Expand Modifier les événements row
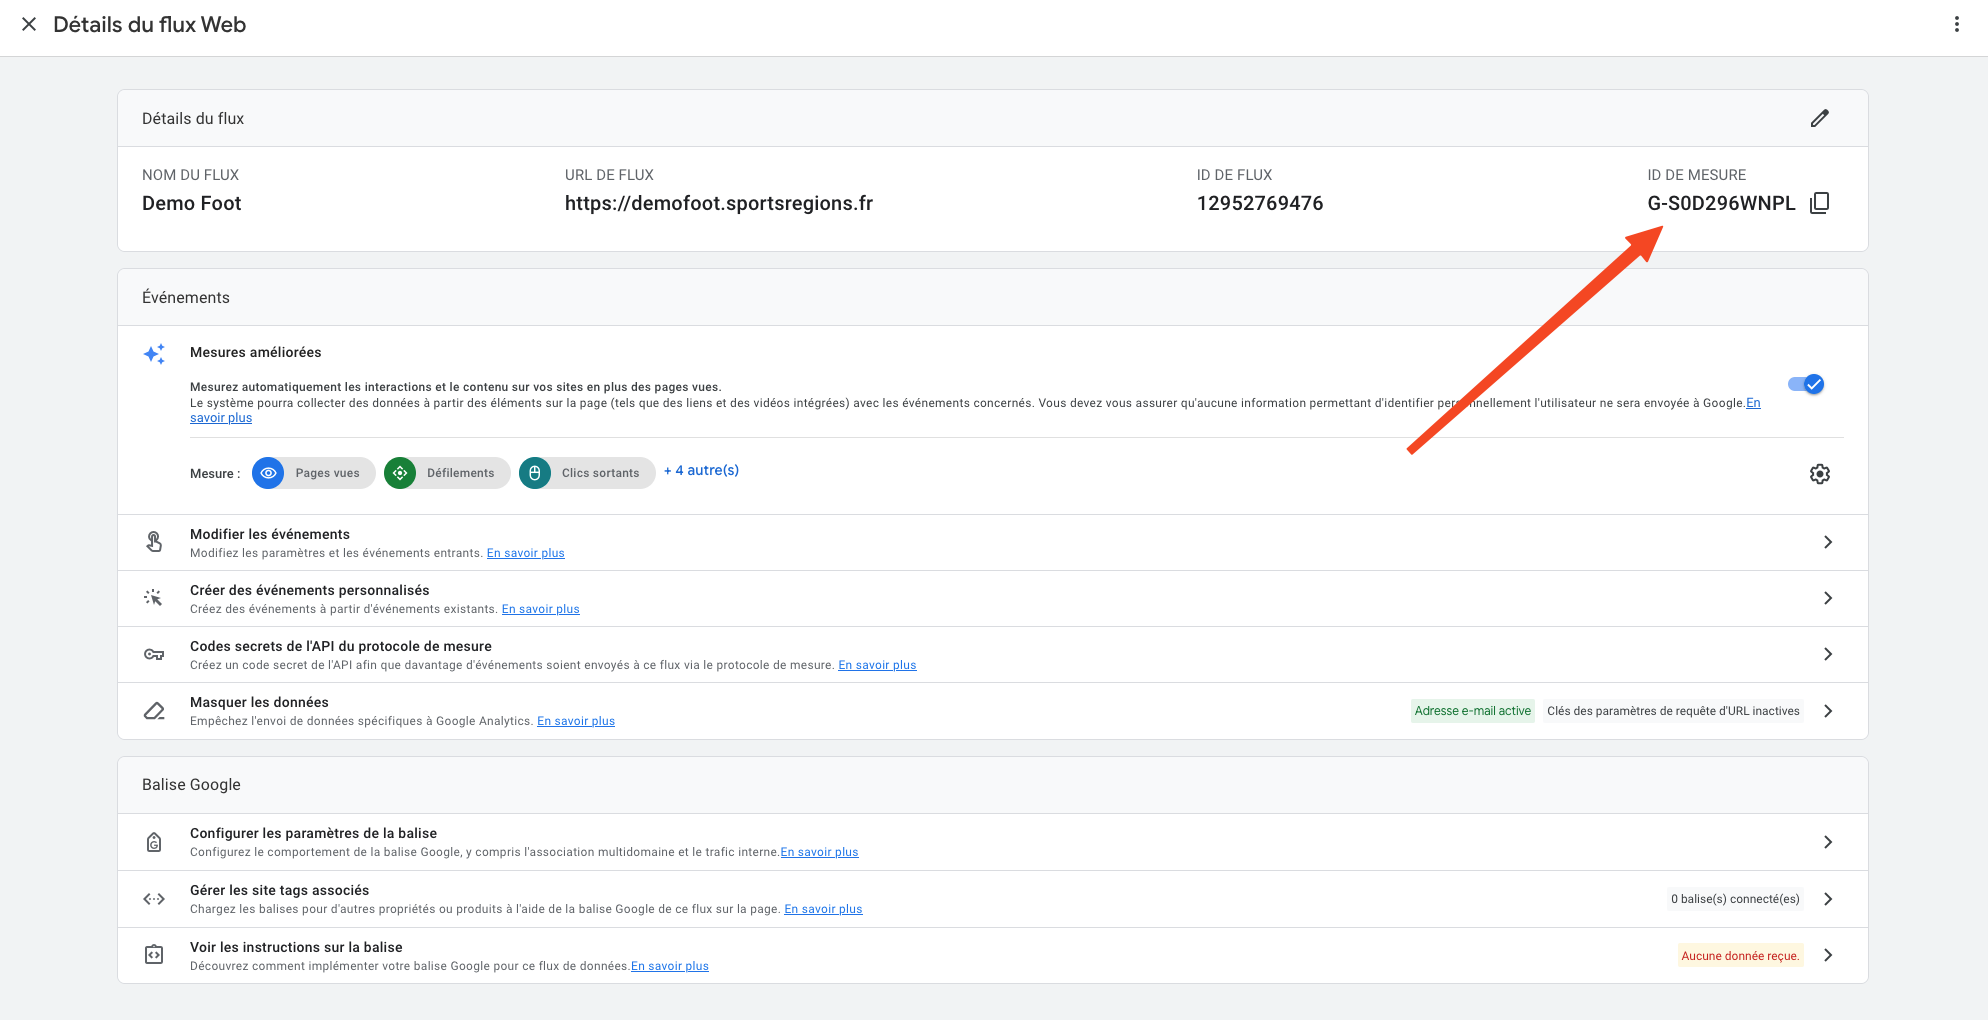 coord(1827,542)
